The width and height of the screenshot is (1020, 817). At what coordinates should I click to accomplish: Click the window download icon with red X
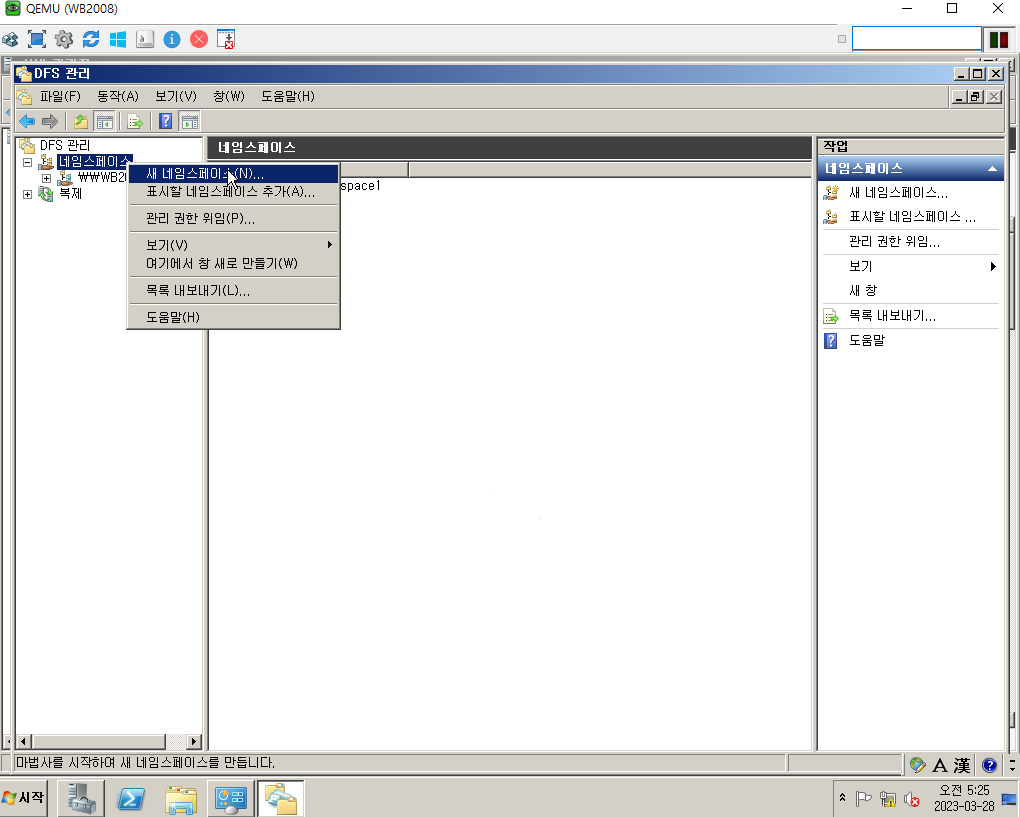click(x=226, y=39)
